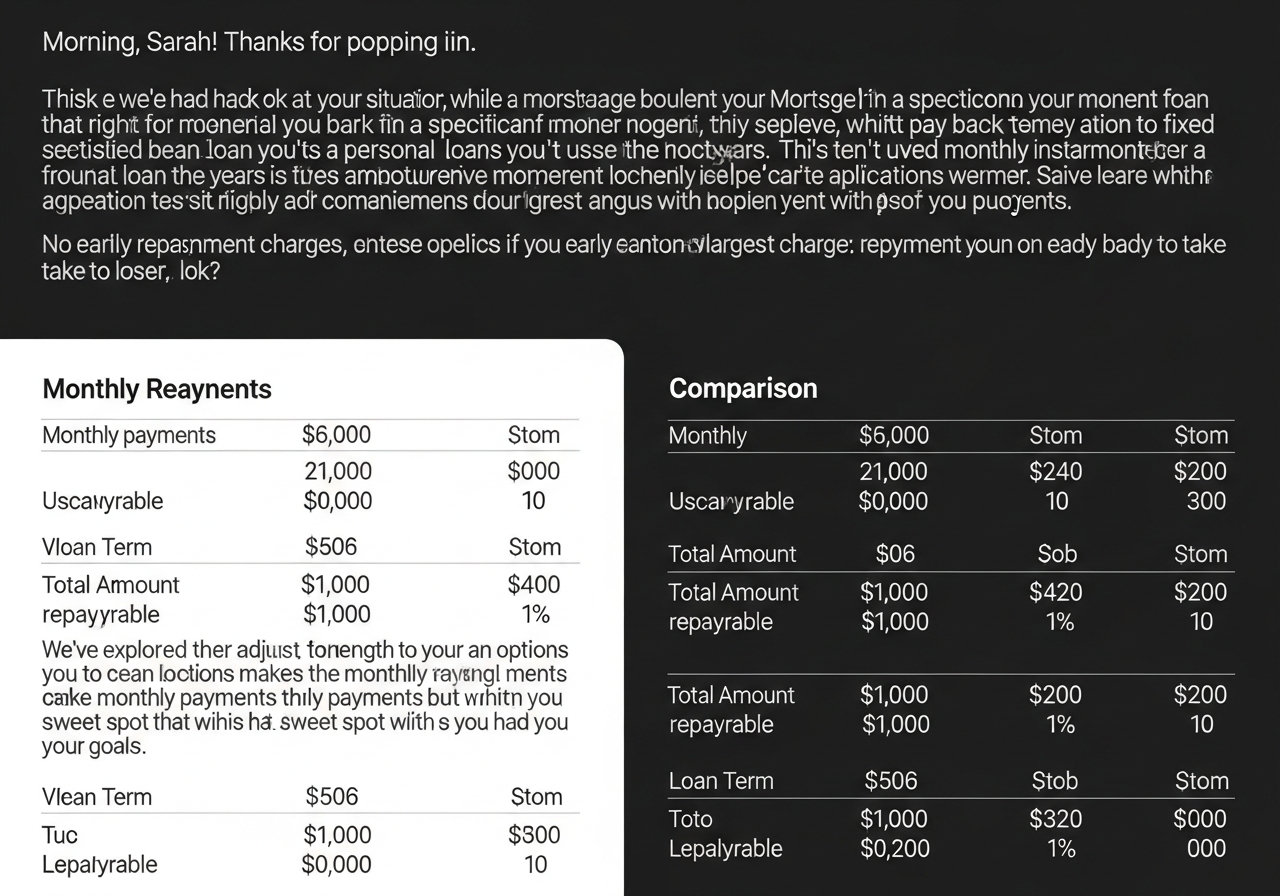The height and width of the screenshot is (896, 1280).
Task: Select the "Monthly payments" row label
Action: [129, 435]
